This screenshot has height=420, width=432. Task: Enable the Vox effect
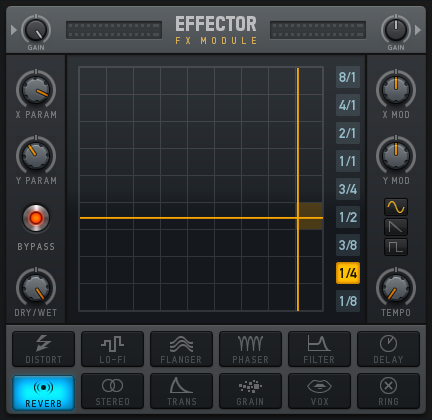[319, 391]
